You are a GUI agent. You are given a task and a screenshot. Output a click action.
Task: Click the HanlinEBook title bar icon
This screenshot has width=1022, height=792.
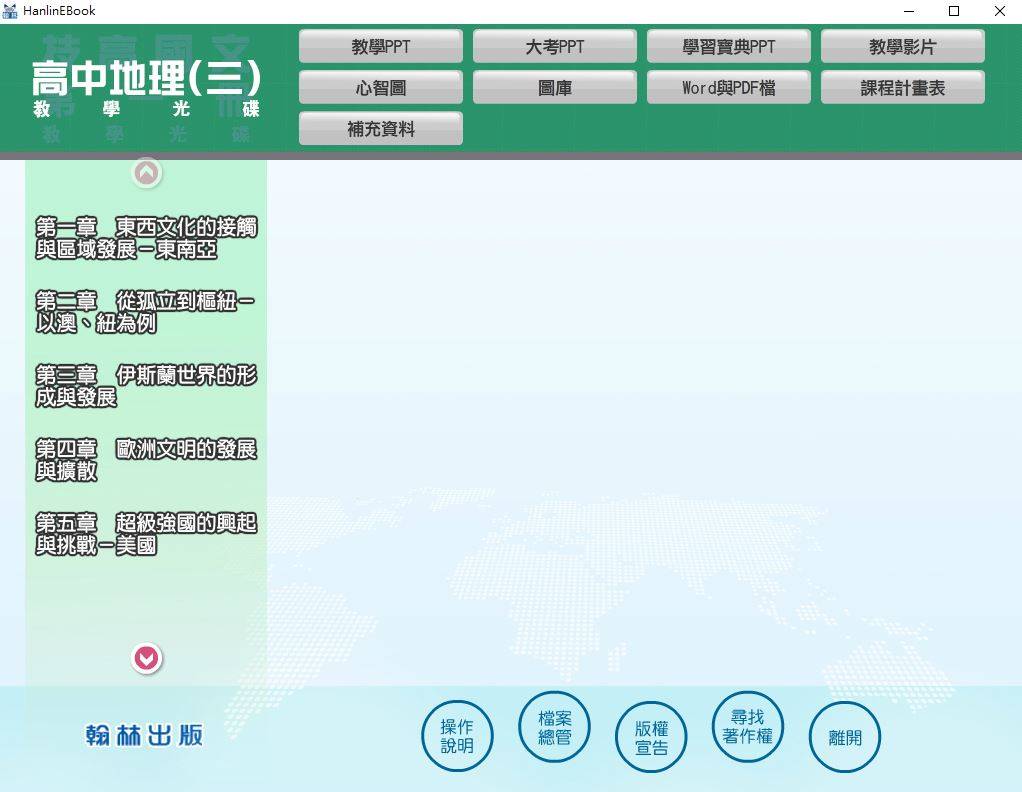(10, 10)
